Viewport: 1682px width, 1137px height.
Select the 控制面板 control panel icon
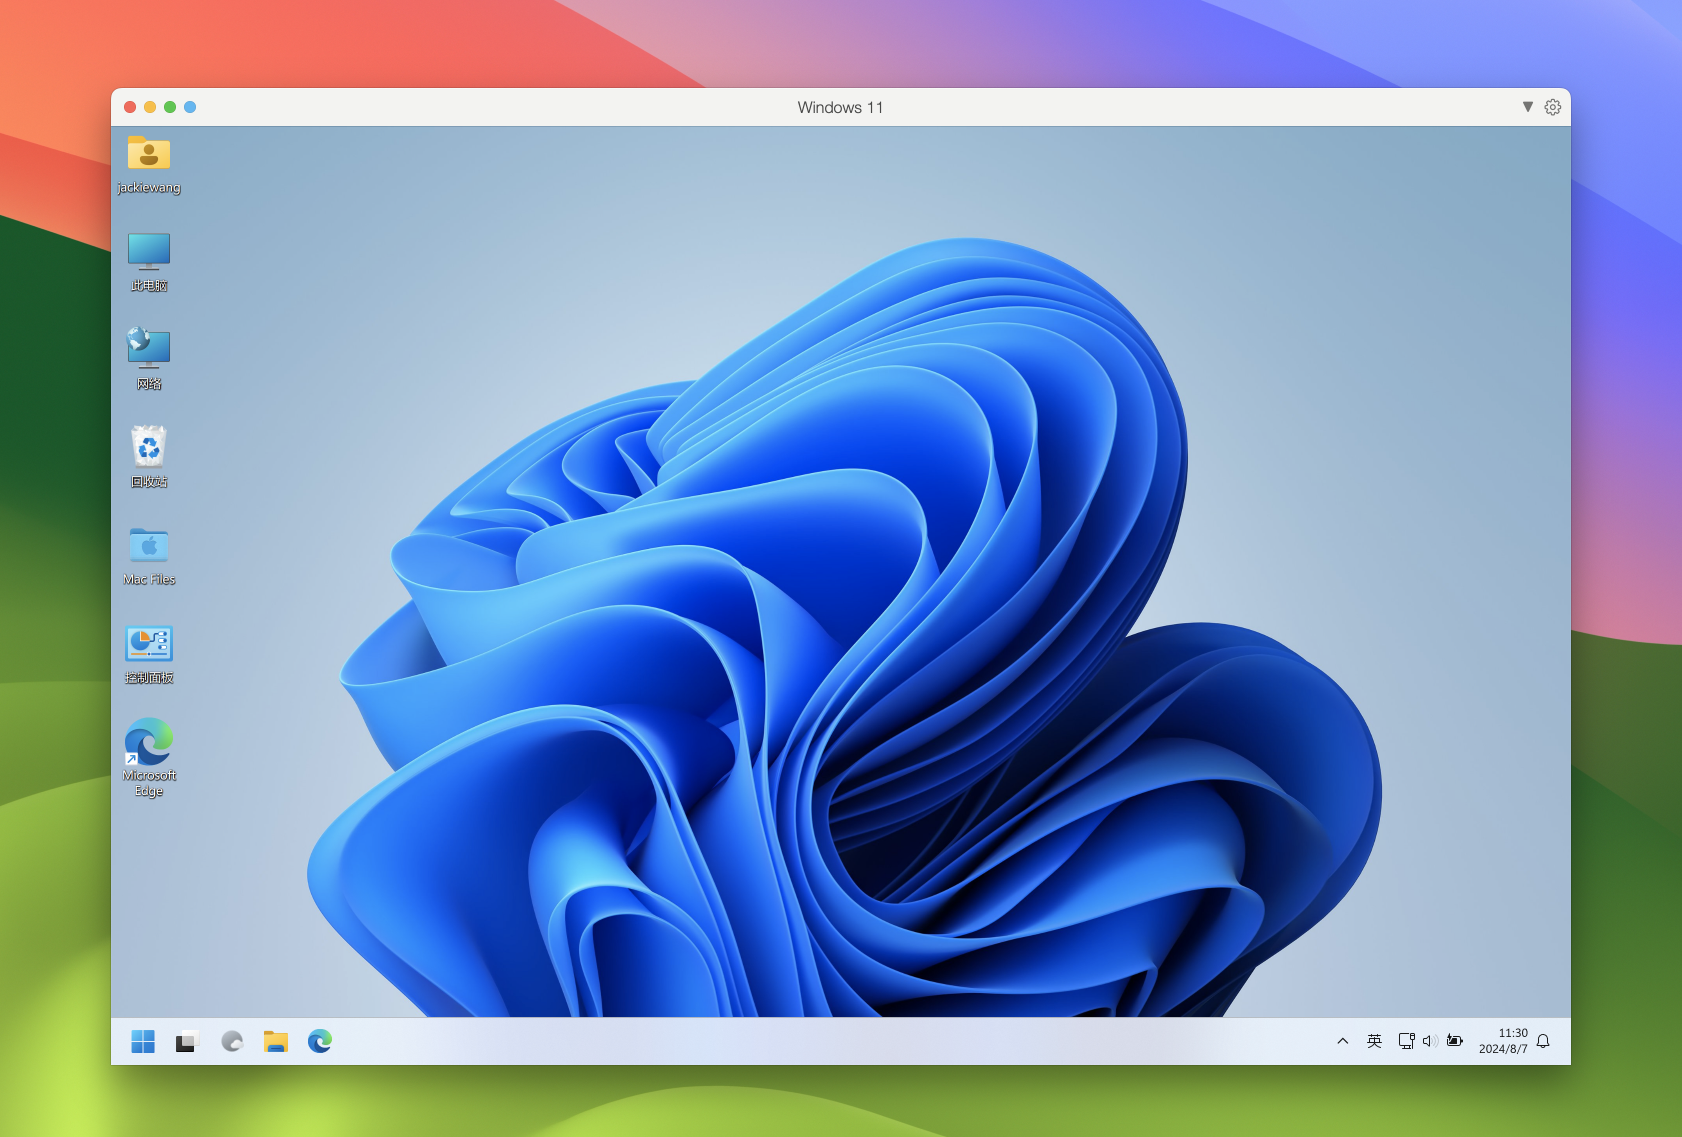(149, 644)
